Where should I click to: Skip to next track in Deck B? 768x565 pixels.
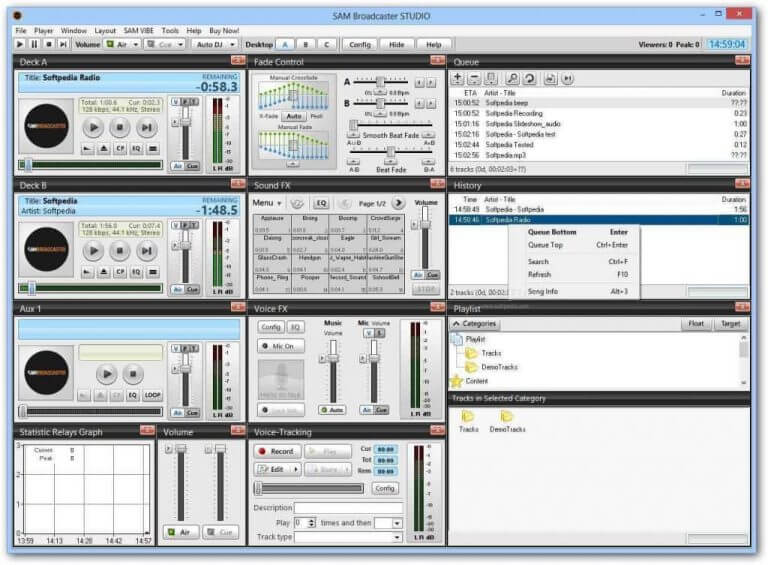tap(146, 251)
